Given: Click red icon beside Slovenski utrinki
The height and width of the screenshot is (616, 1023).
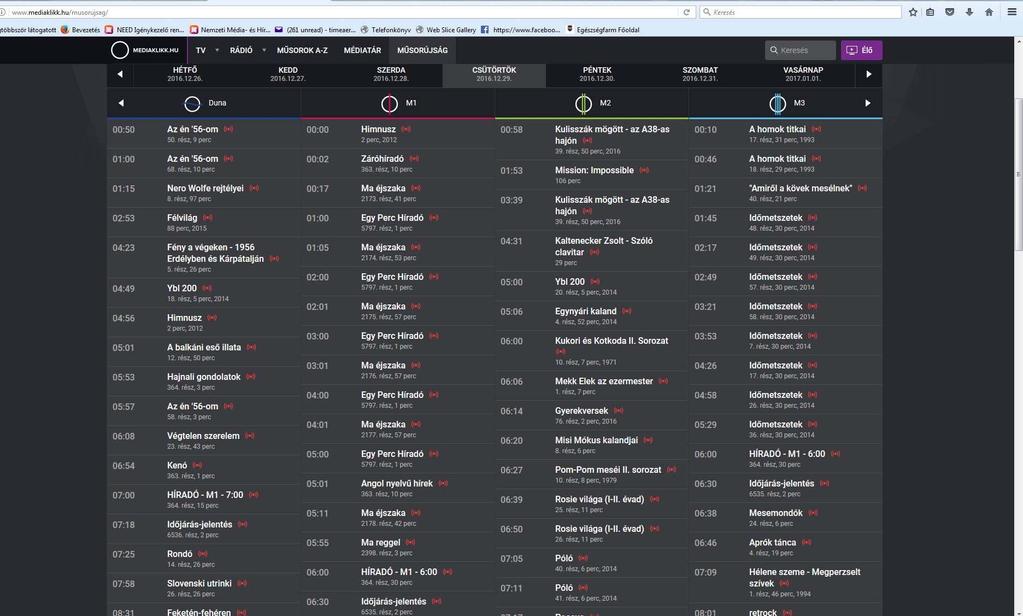Looking at the screenshot, I should (x=242, y=583).
